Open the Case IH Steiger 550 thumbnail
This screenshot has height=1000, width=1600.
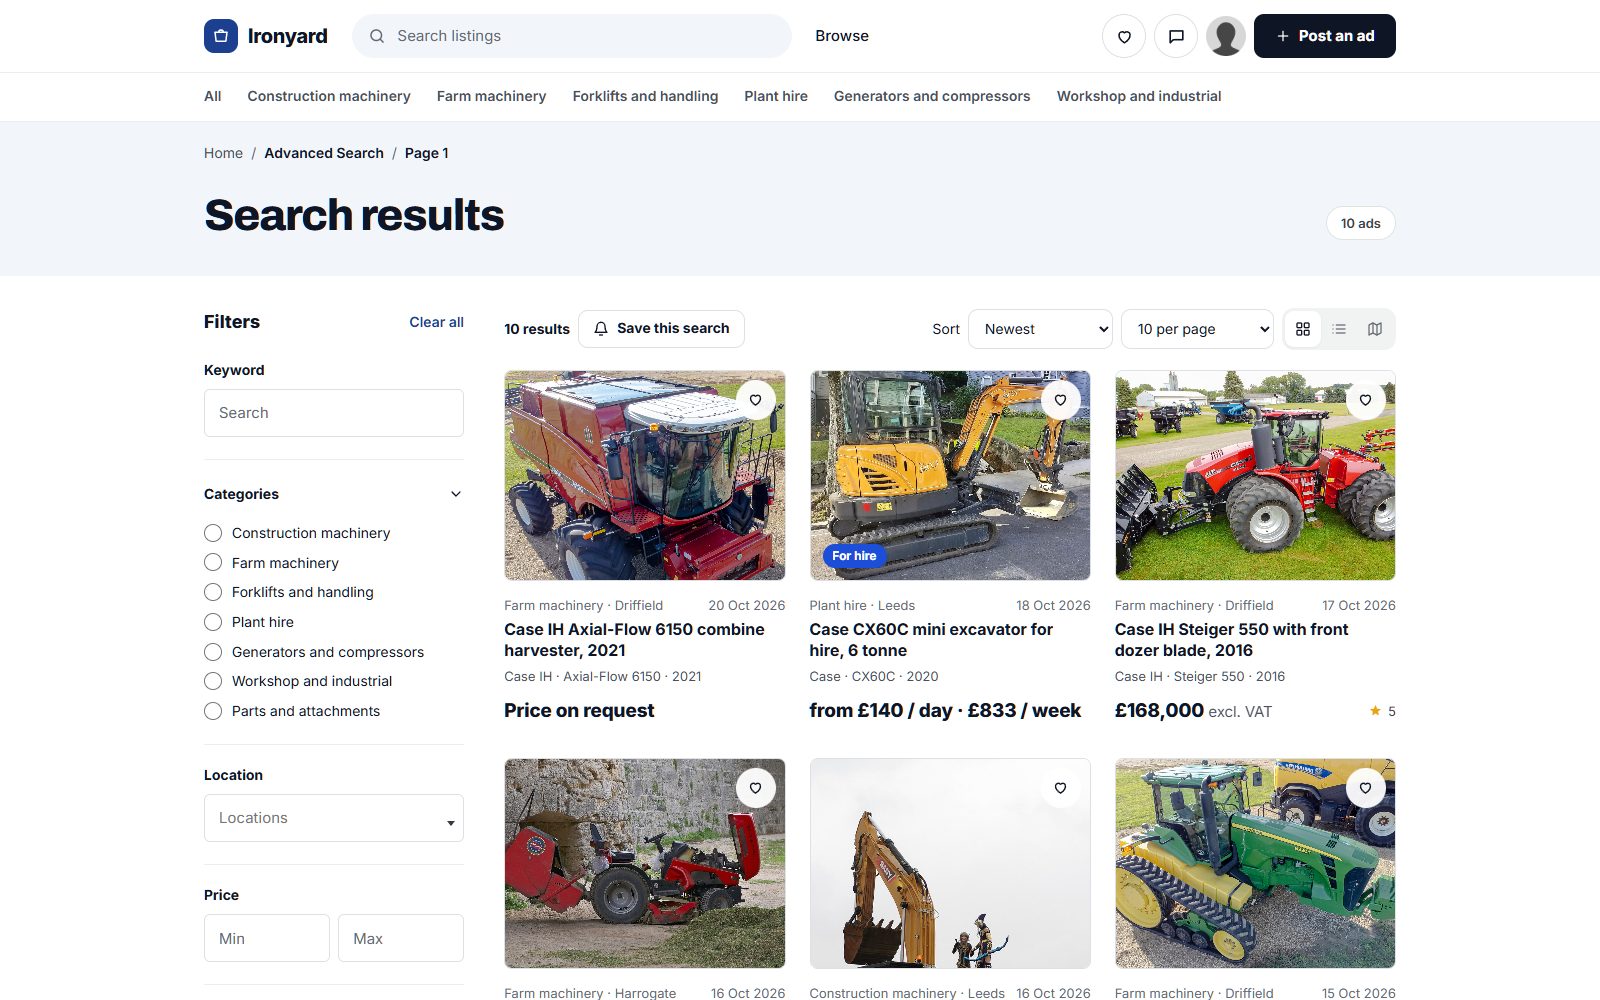1255,475
